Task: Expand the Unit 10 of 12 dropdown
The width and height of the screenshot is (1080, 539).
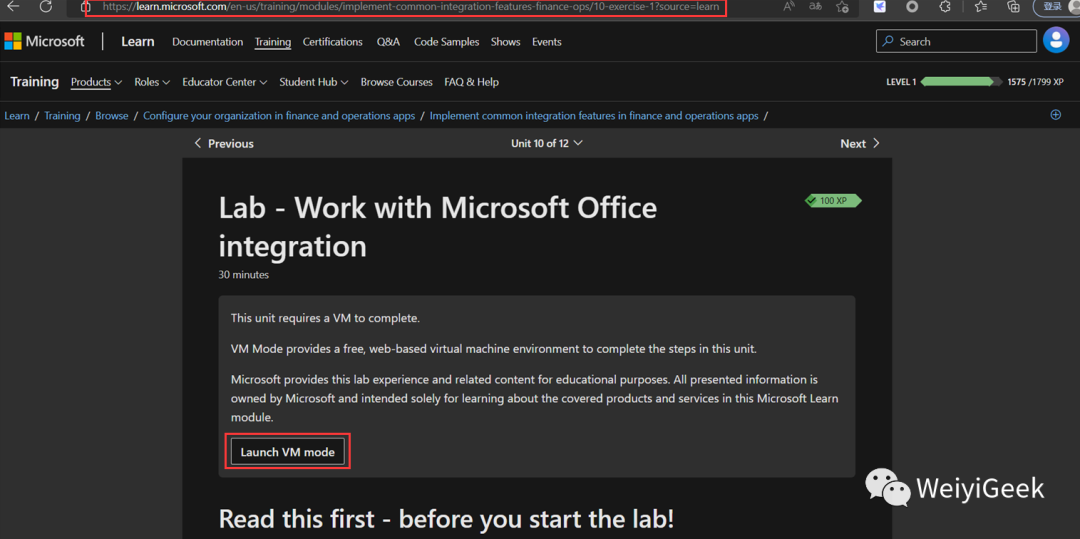Action: click(x=547, y=143)
